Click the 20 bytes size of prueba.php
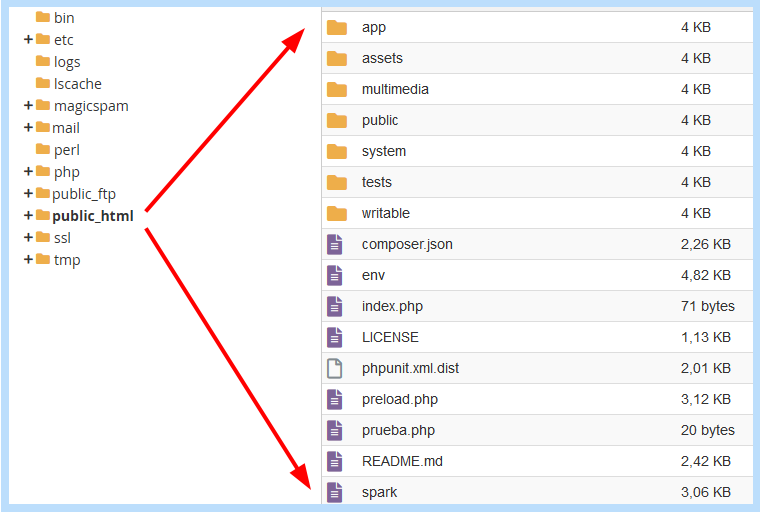This screenshot has height=512, width=760. click(x=708, y=431)
